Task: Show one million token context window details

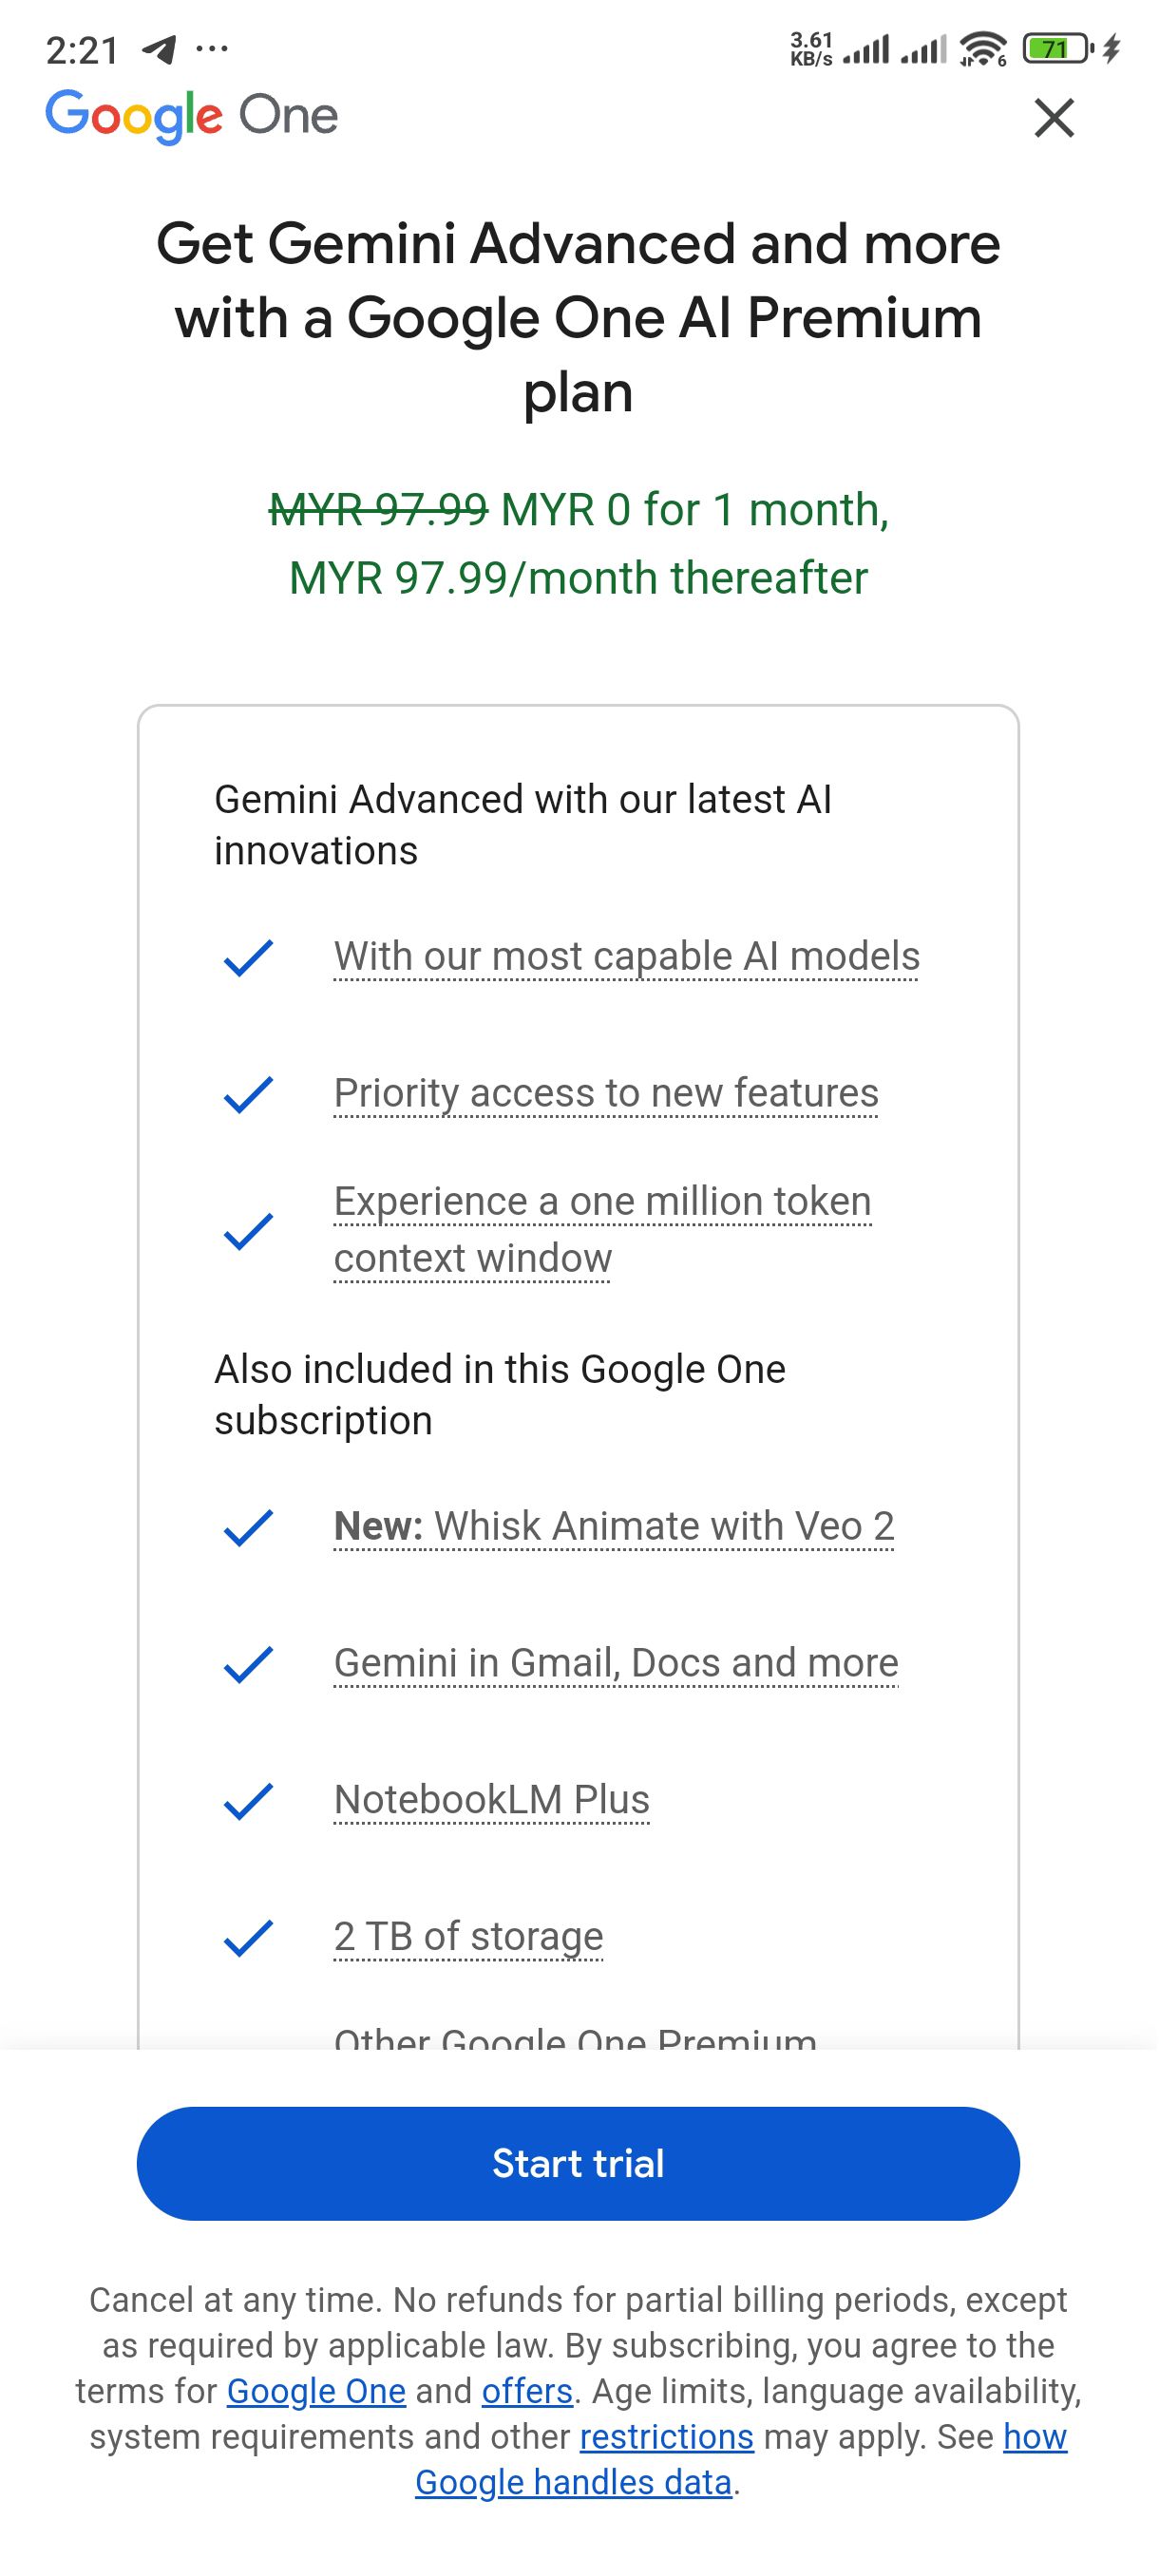Action: point(602,1229)
